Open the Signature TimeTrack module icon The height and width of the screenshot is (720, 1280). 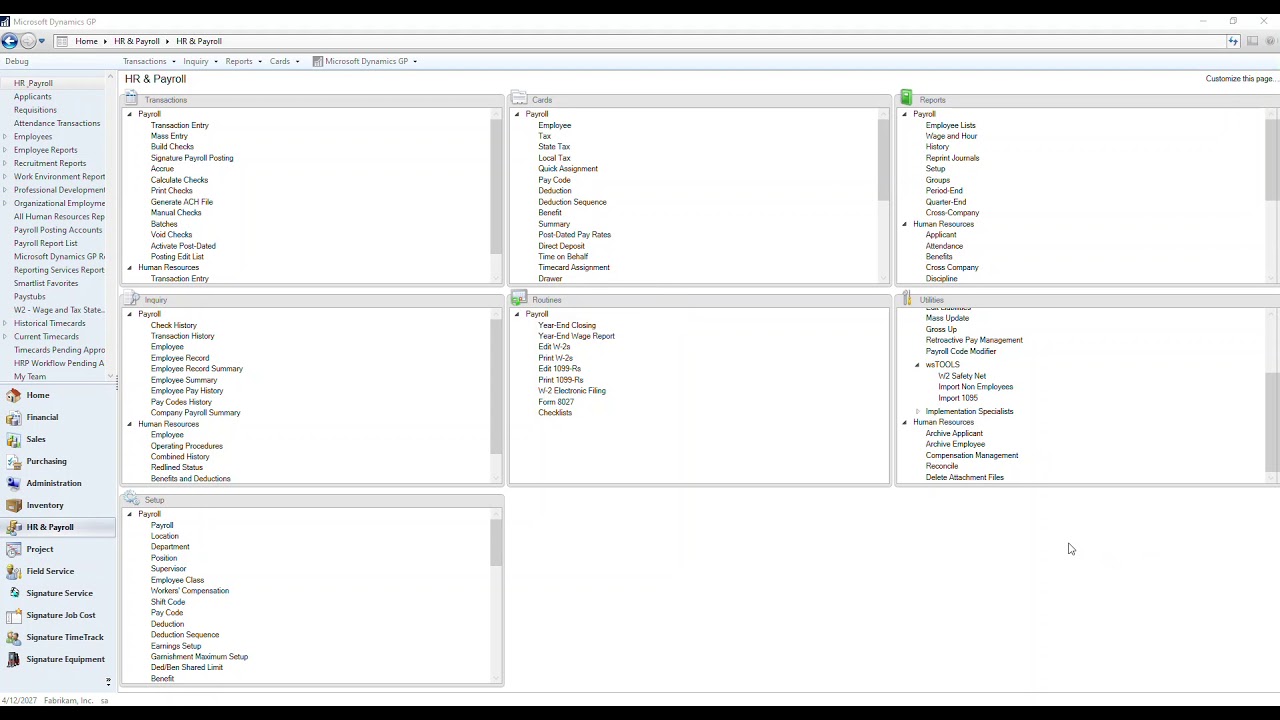(x=13, y=637)
